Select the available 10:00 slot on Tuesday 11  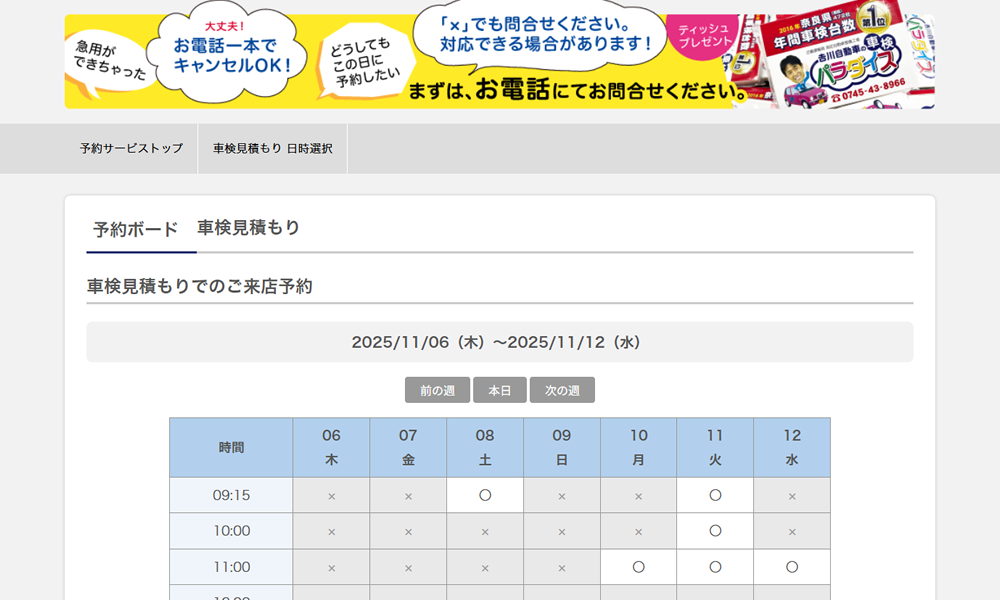715,531
